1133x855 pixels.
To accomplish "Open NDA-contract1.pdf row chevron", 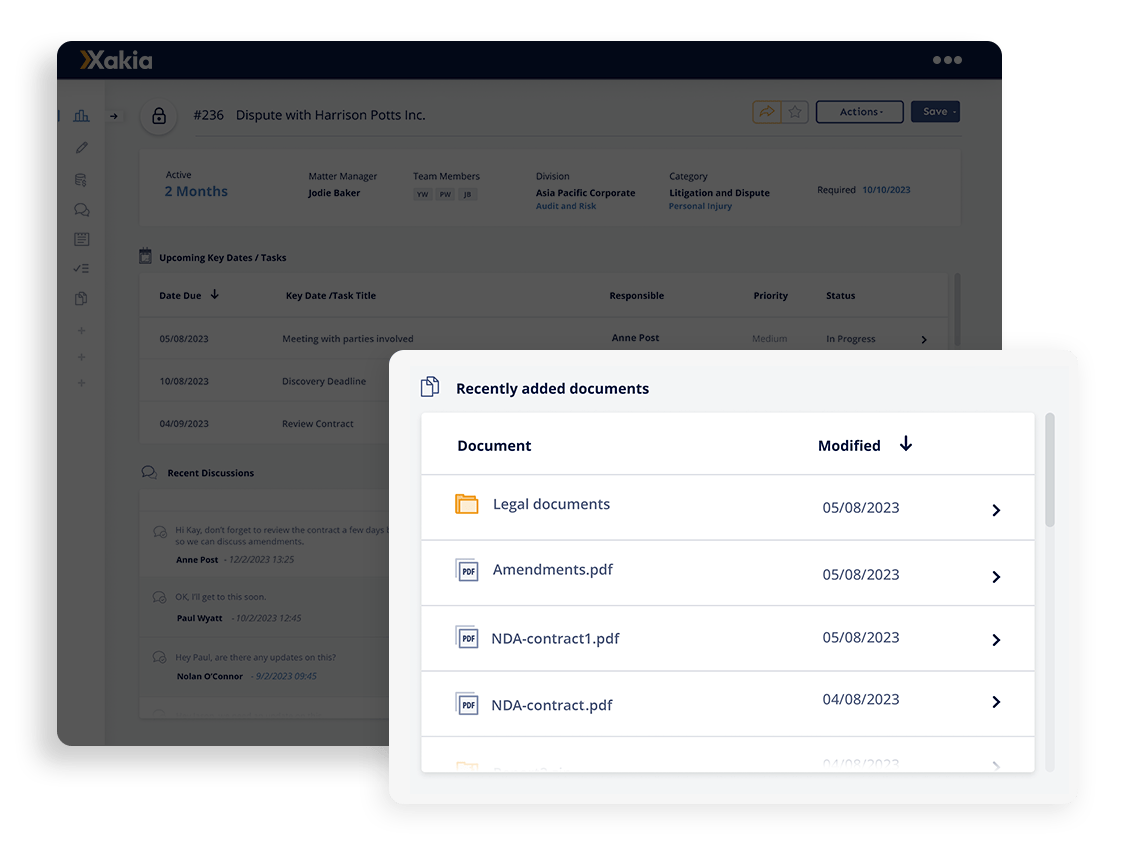I will [x=996, y=640].
